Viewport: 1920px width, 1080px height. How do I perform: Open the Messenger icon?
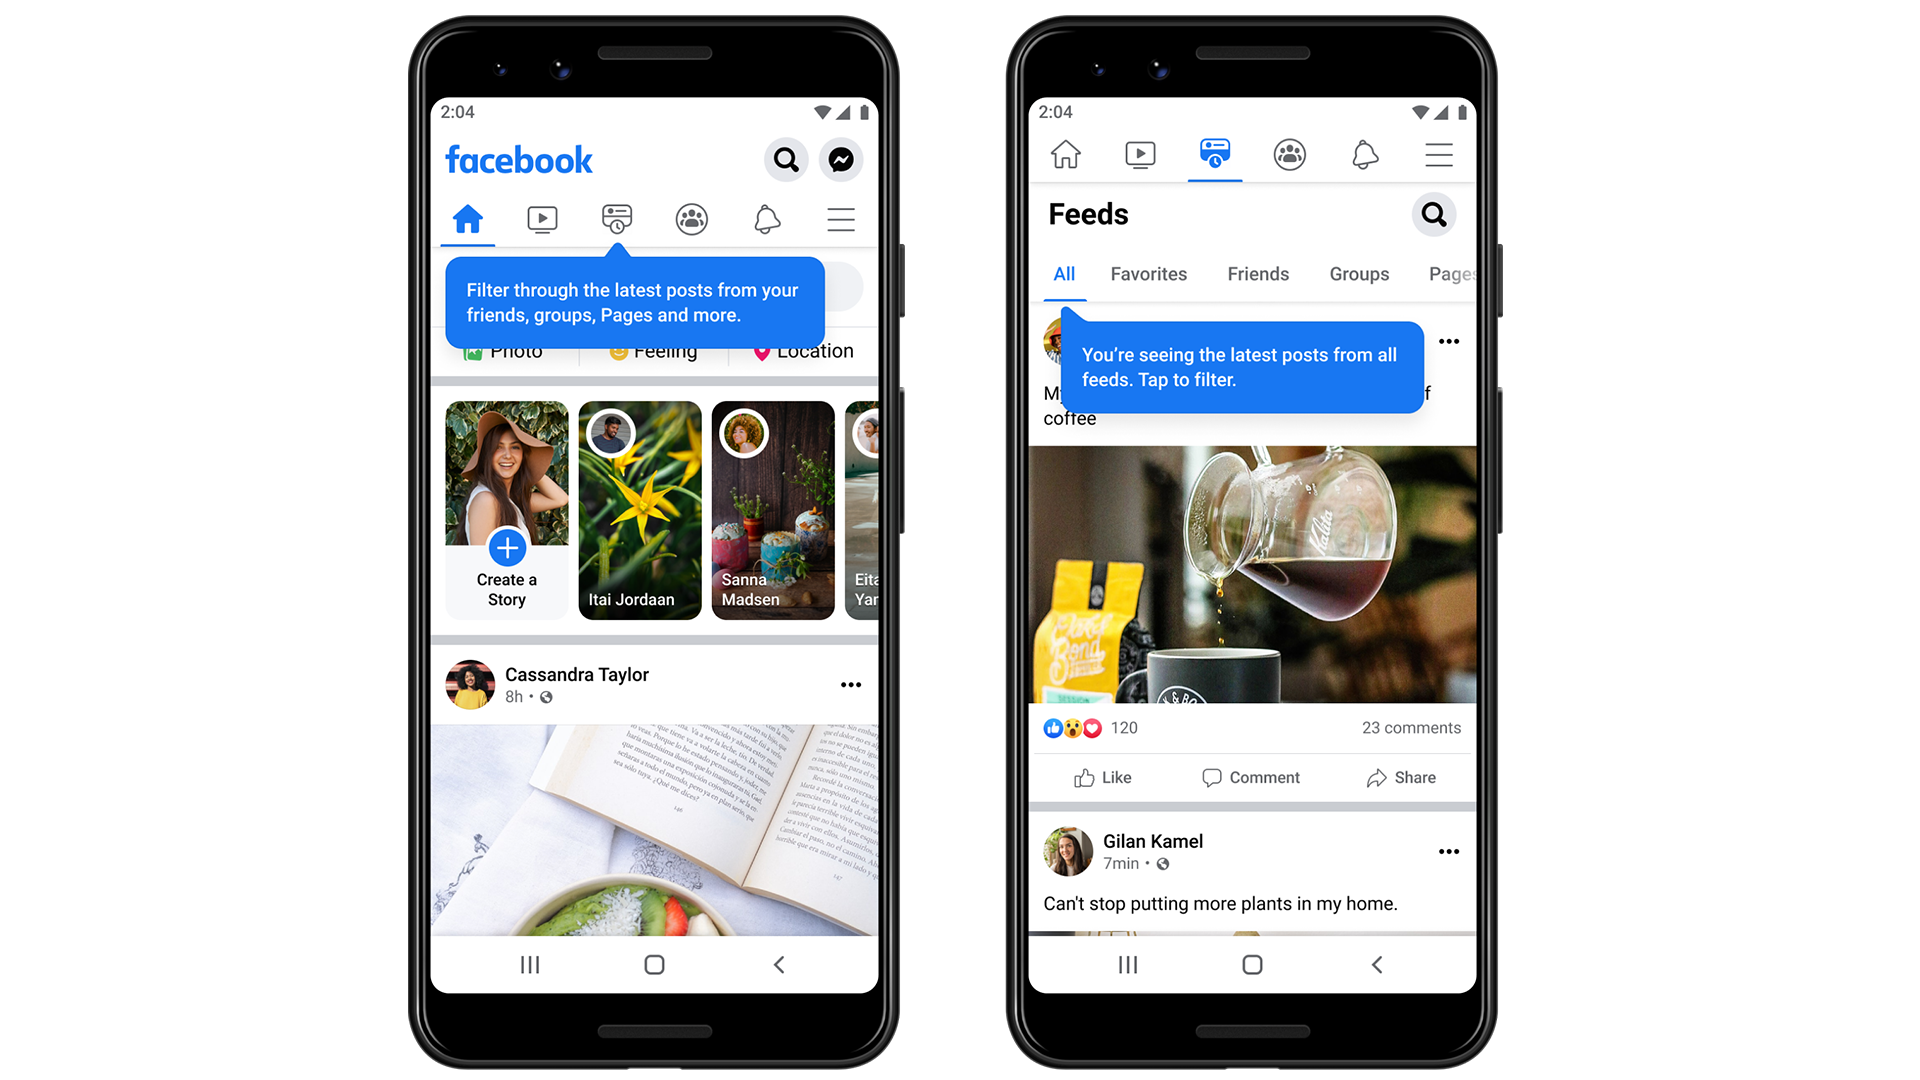click(841, 160)
